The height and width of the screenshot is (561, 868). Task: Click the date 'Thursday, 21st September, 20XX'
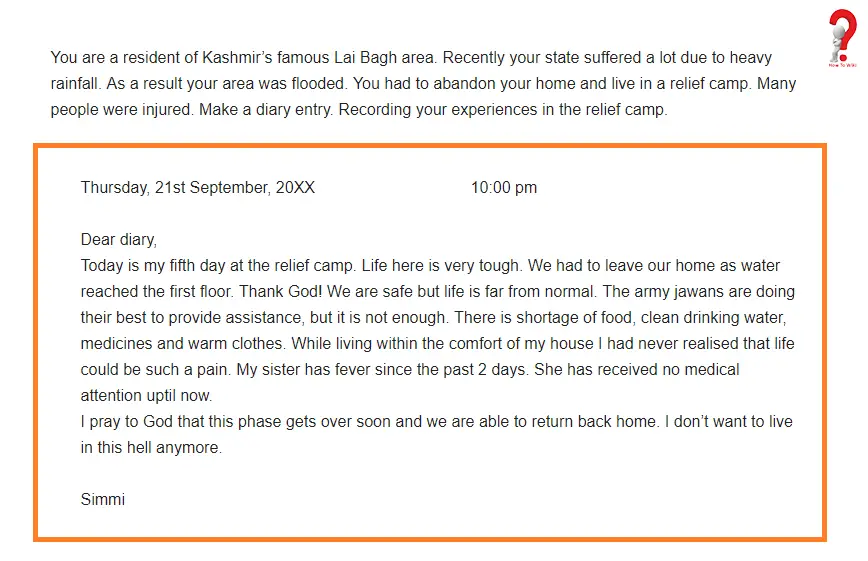coord(198,188)
